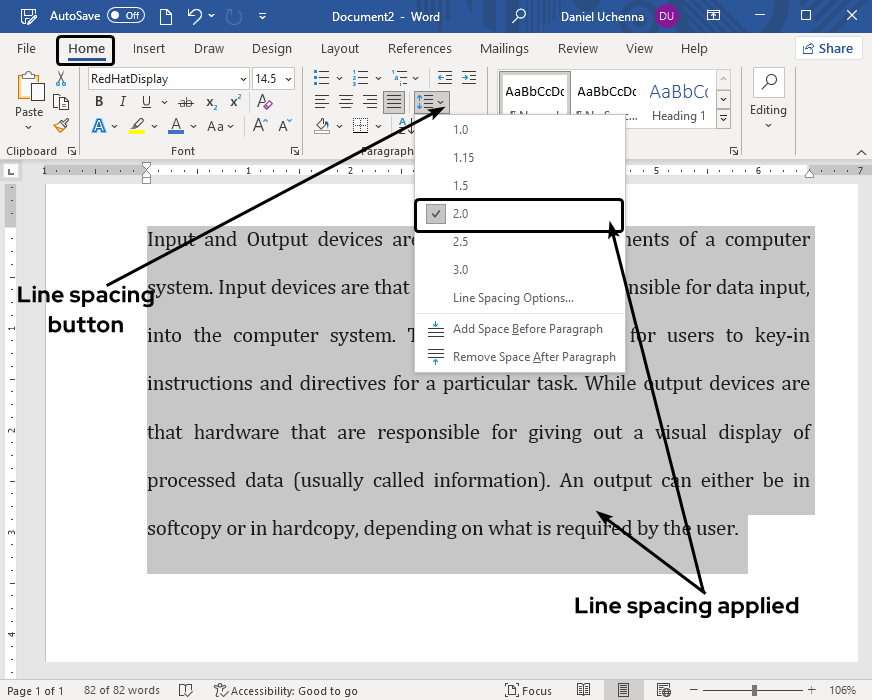Viewport: 872px width, 700px height.
Task: Apply bullet list formatting
Action: coord(321,76)
